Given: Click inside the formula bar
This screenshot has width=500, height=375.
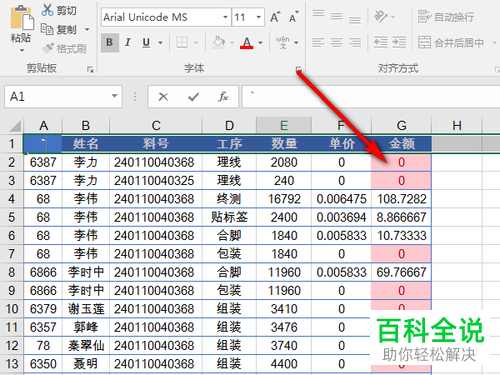Looking at the screenshot, I should click(x=370, y=97).
